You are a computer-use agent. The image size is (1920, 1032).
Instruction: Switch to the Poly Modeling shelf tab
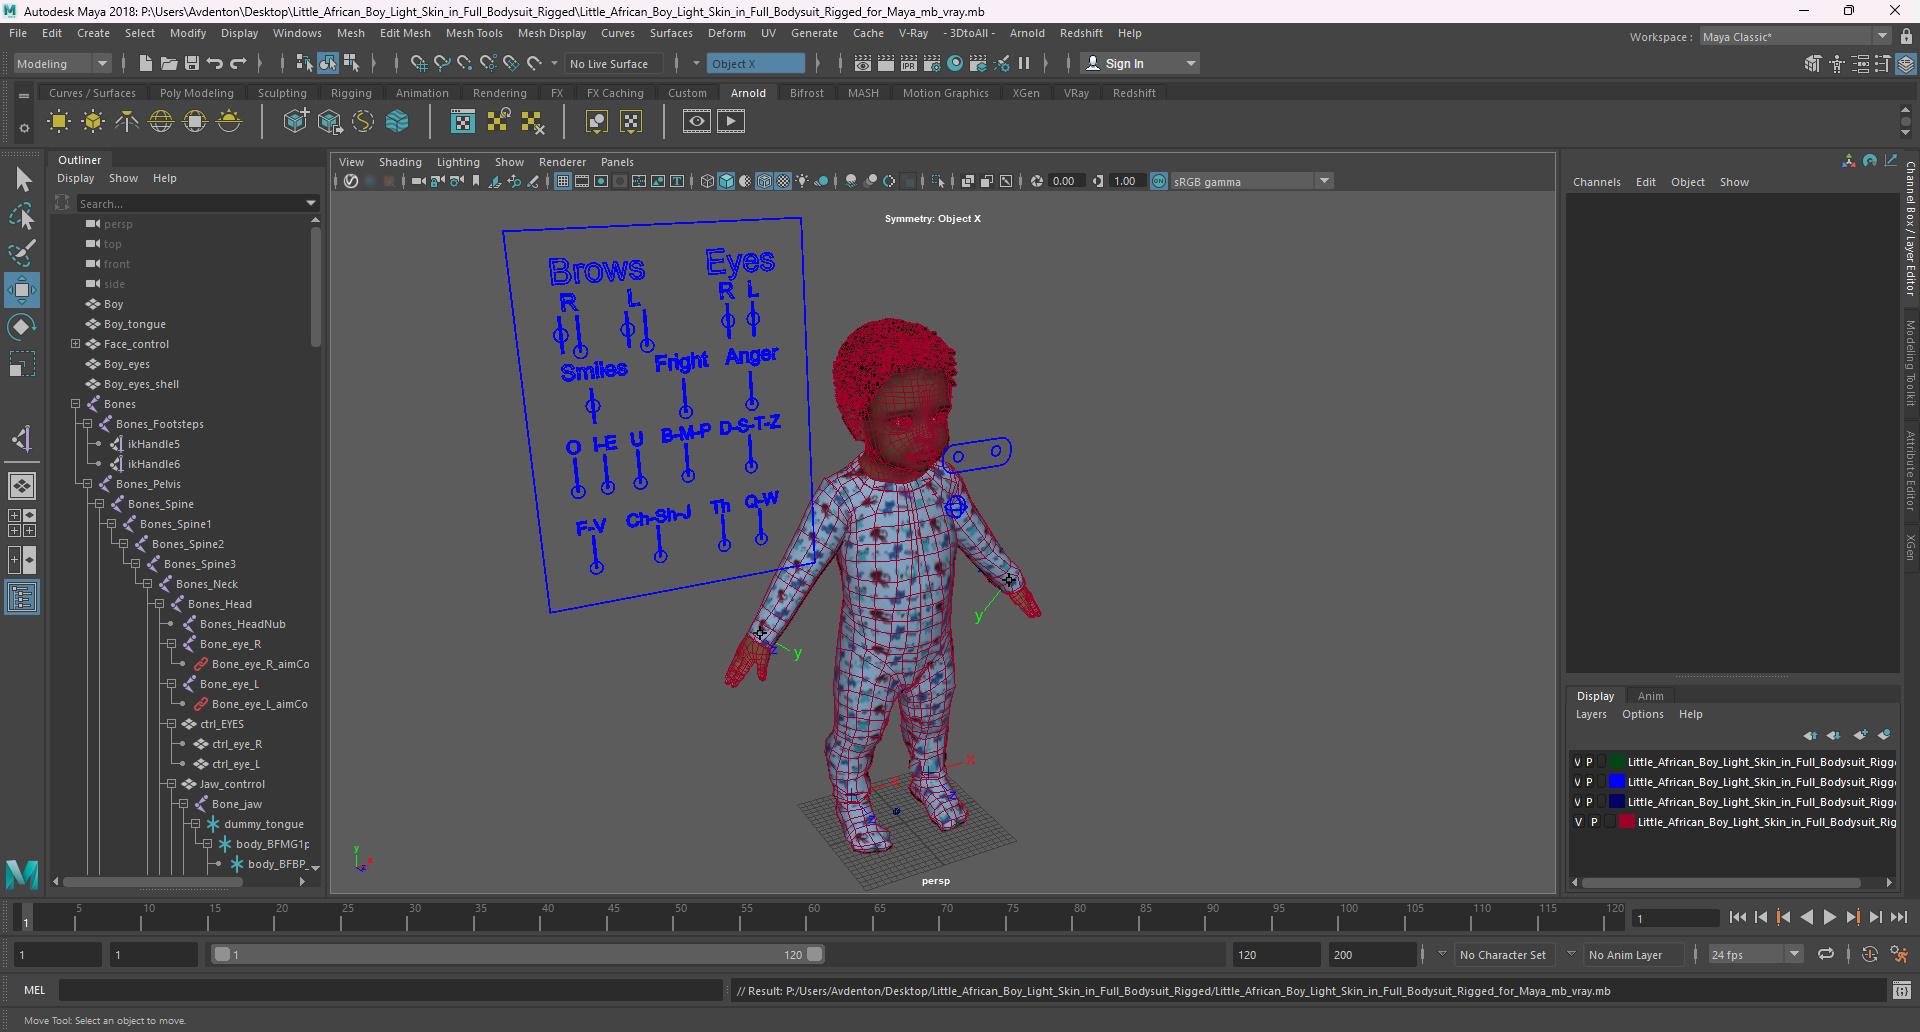pos(196,93)
